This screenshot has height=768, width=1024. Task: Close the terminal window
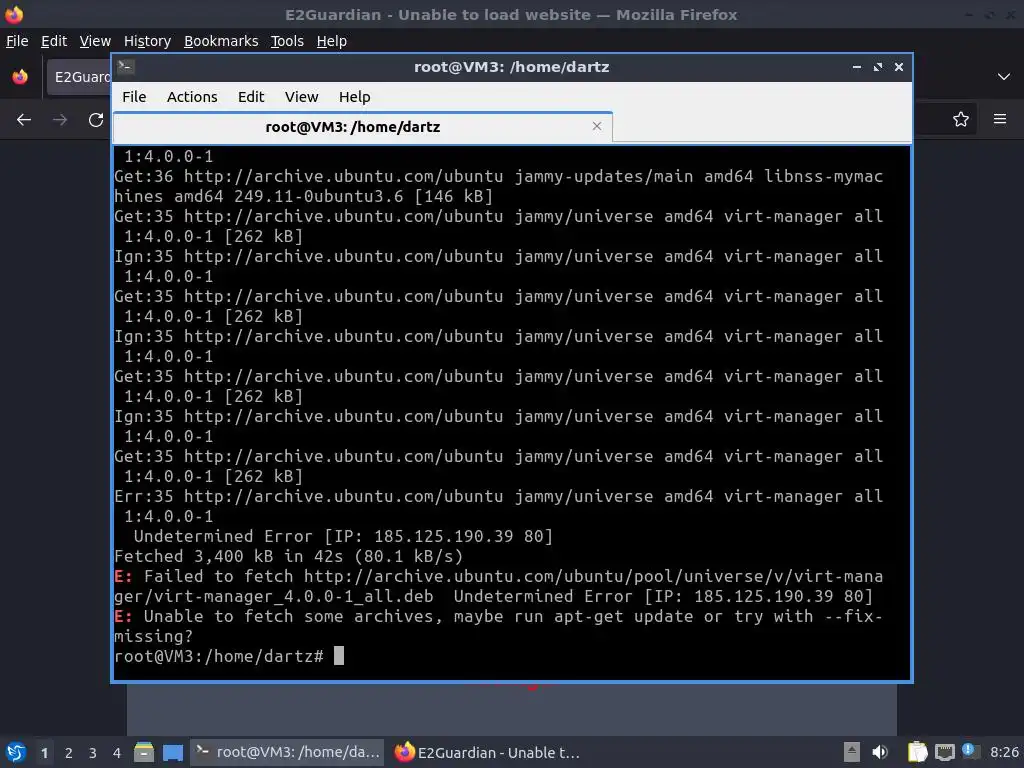coord(899,67)
